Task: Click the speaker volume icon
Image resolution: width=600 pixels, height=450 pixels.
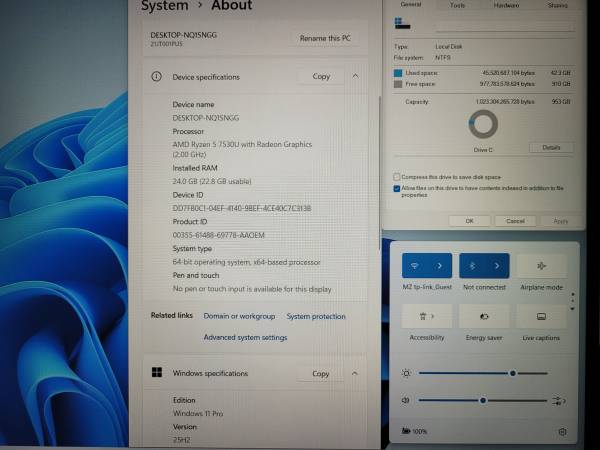Action: tap(406, 400)
